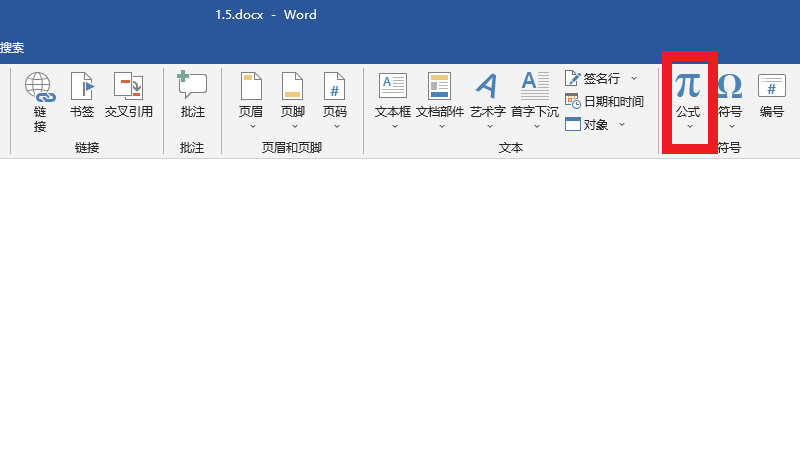This screenshot has width=800, height=450.
Task: Click the 链接 (Link) globe icon
Action: pyautogui.click(x=40, y=87)
